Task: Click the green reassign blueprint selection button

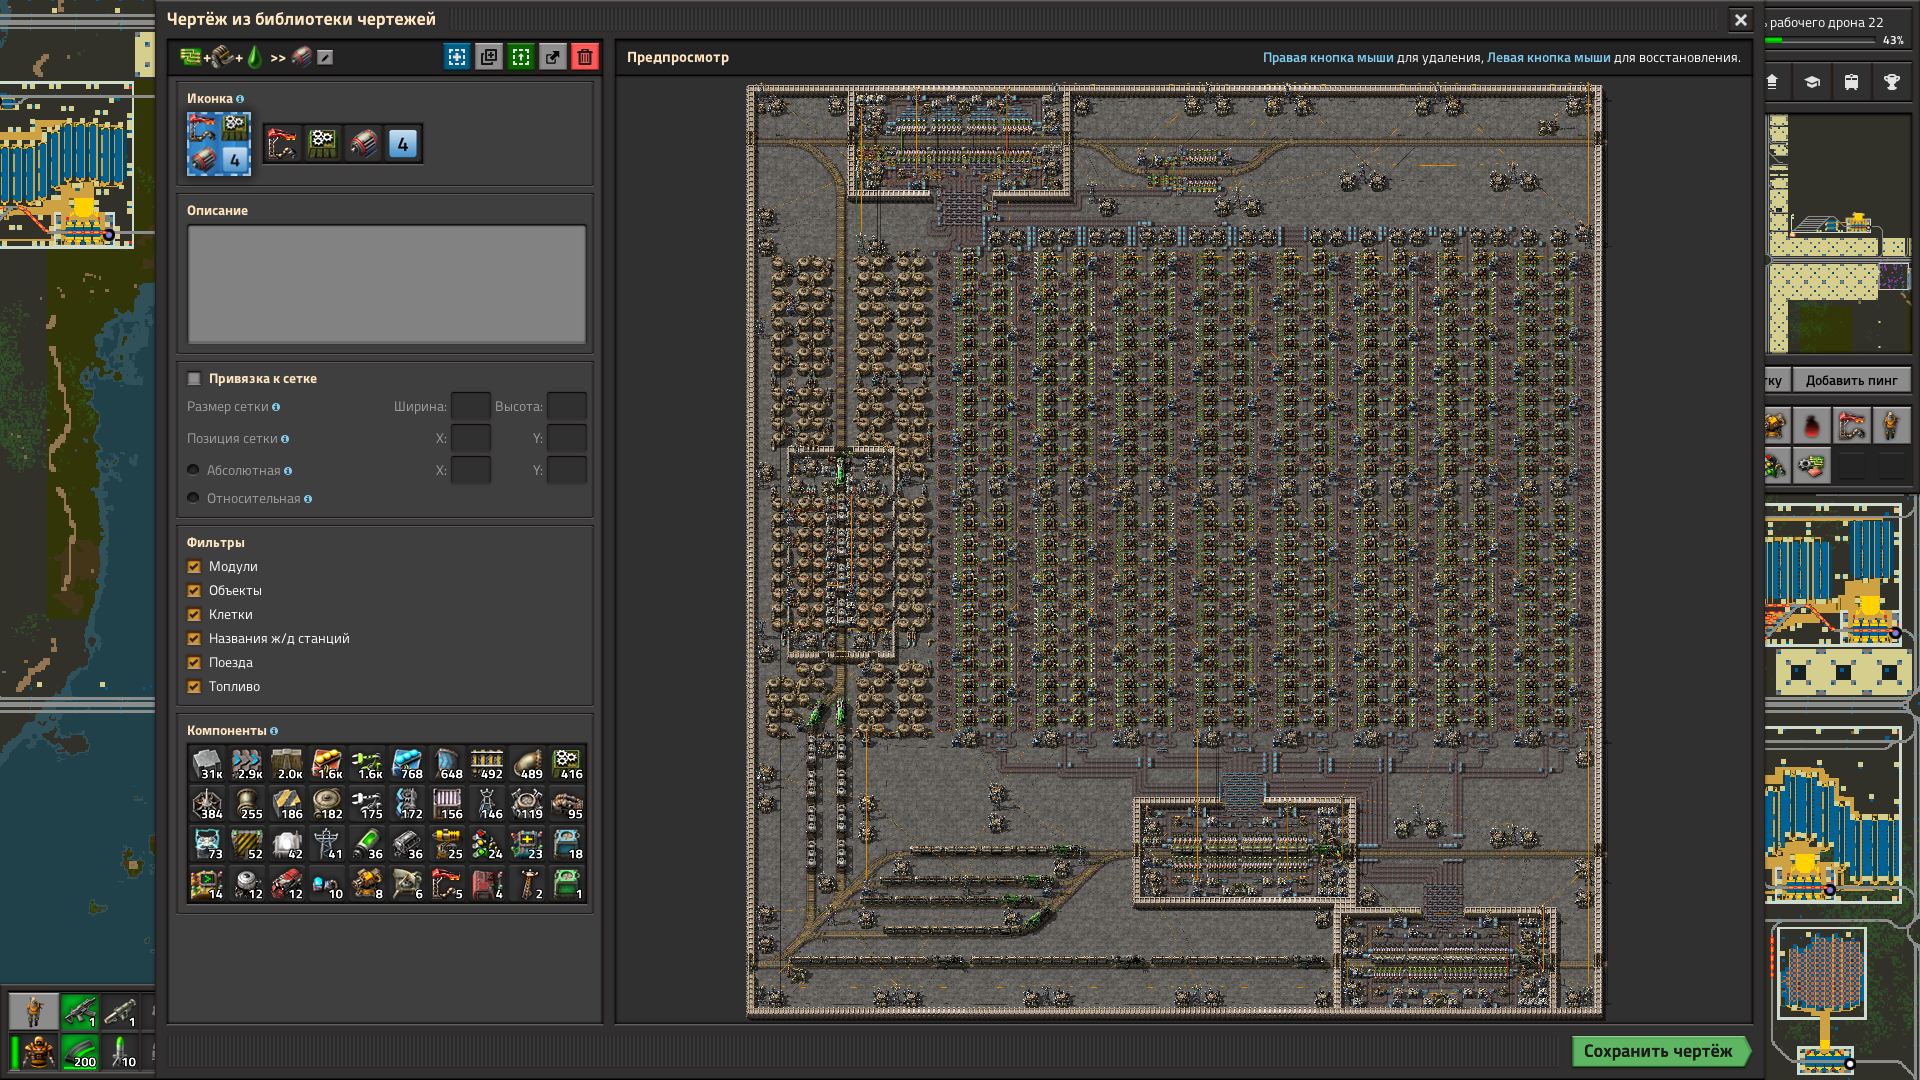Action: click(521, 57)
